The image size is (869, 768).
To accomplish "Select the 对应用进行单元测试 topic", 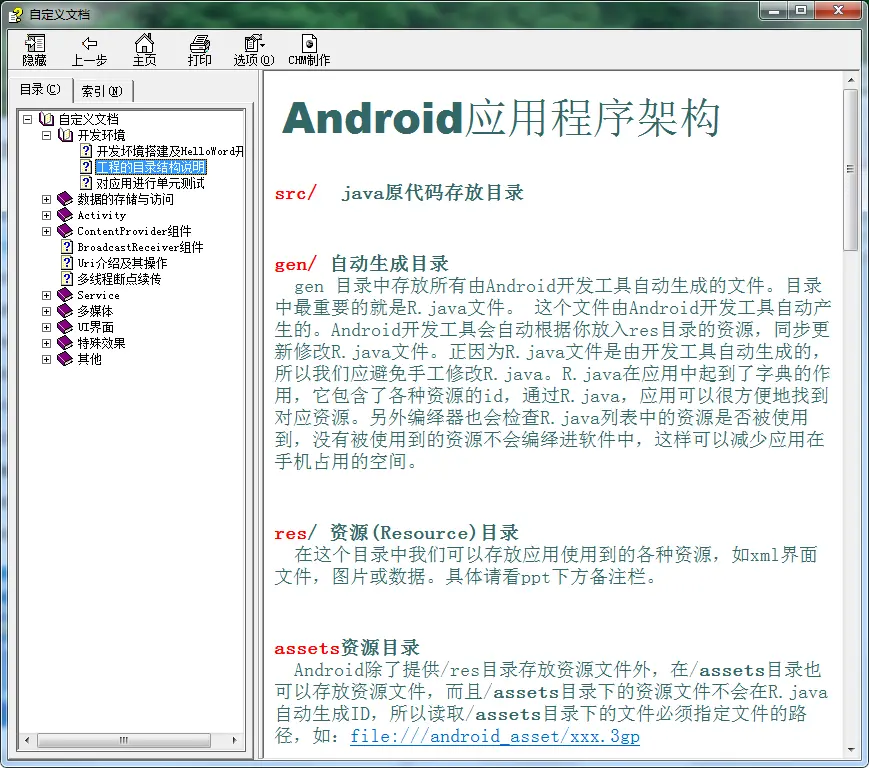I will [150, 183].
